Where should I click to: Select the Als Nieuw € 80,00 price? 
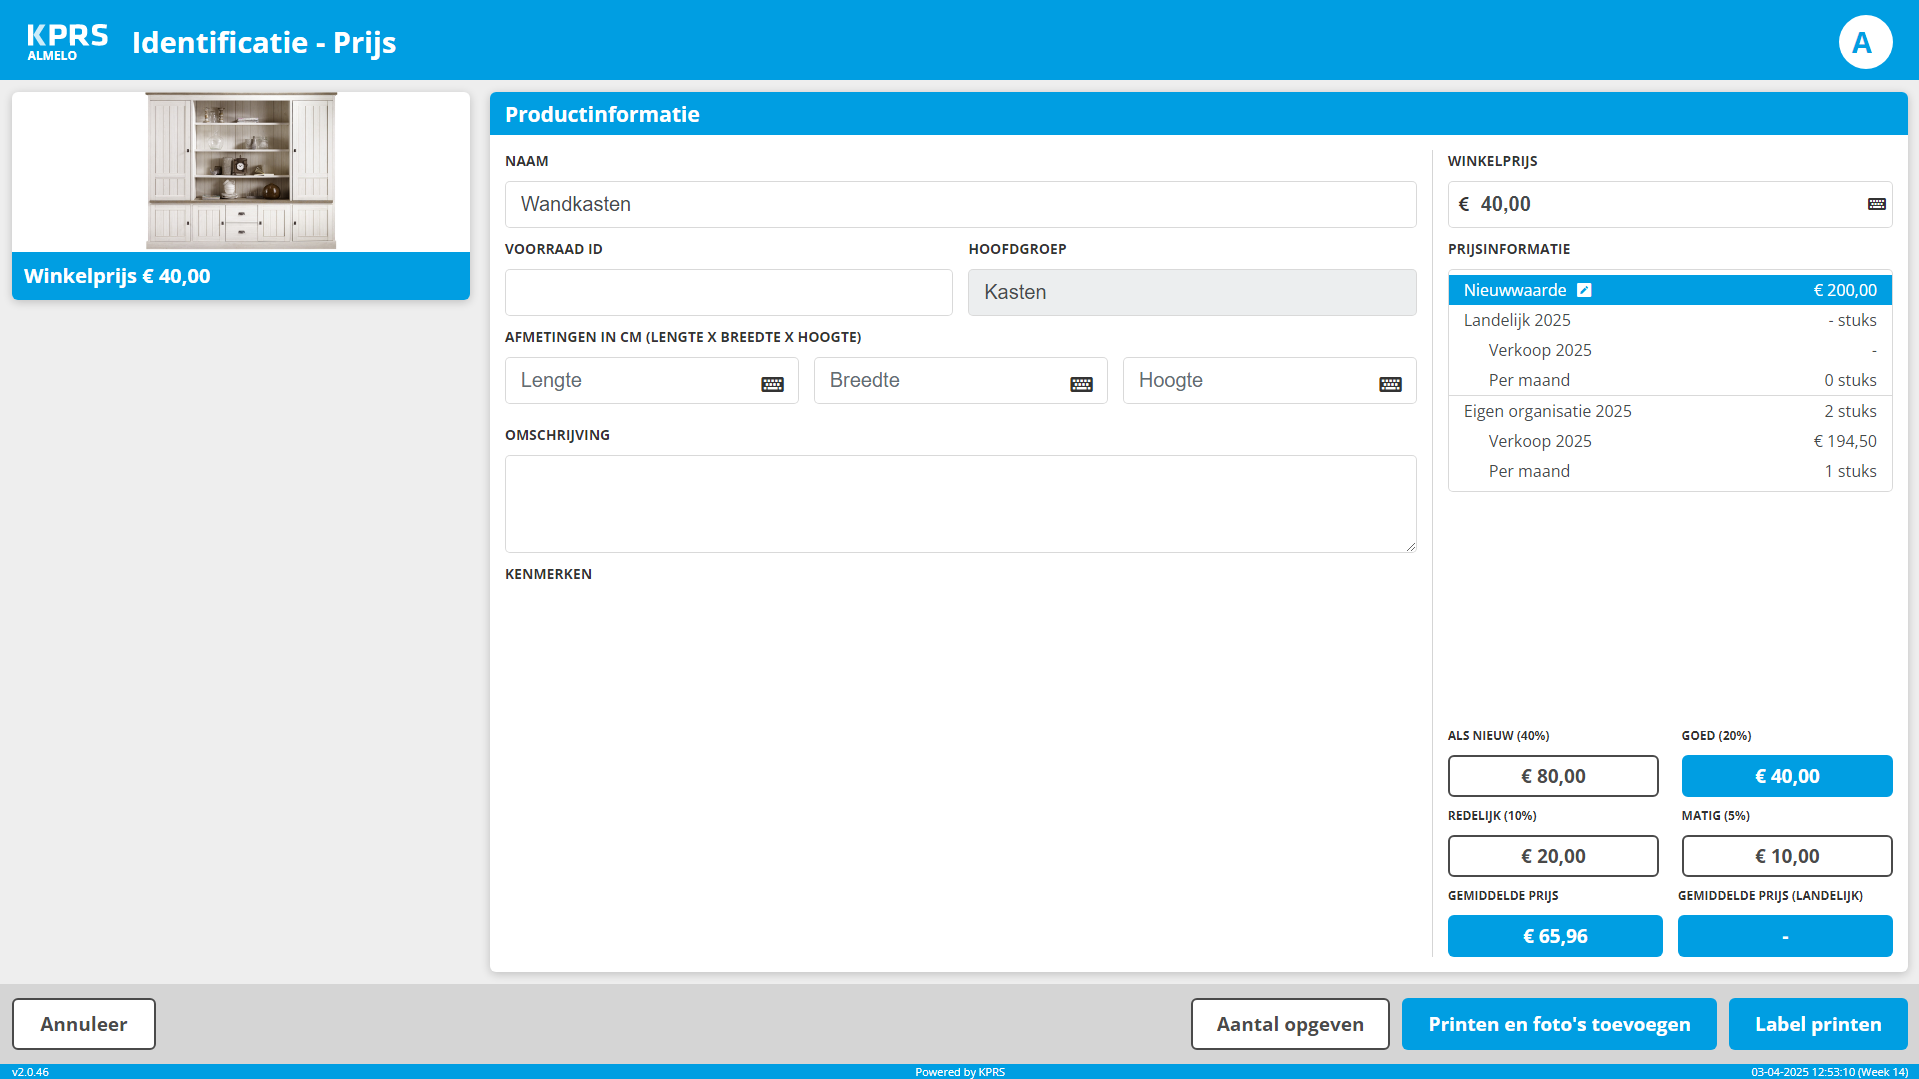tap(1552, 776)
